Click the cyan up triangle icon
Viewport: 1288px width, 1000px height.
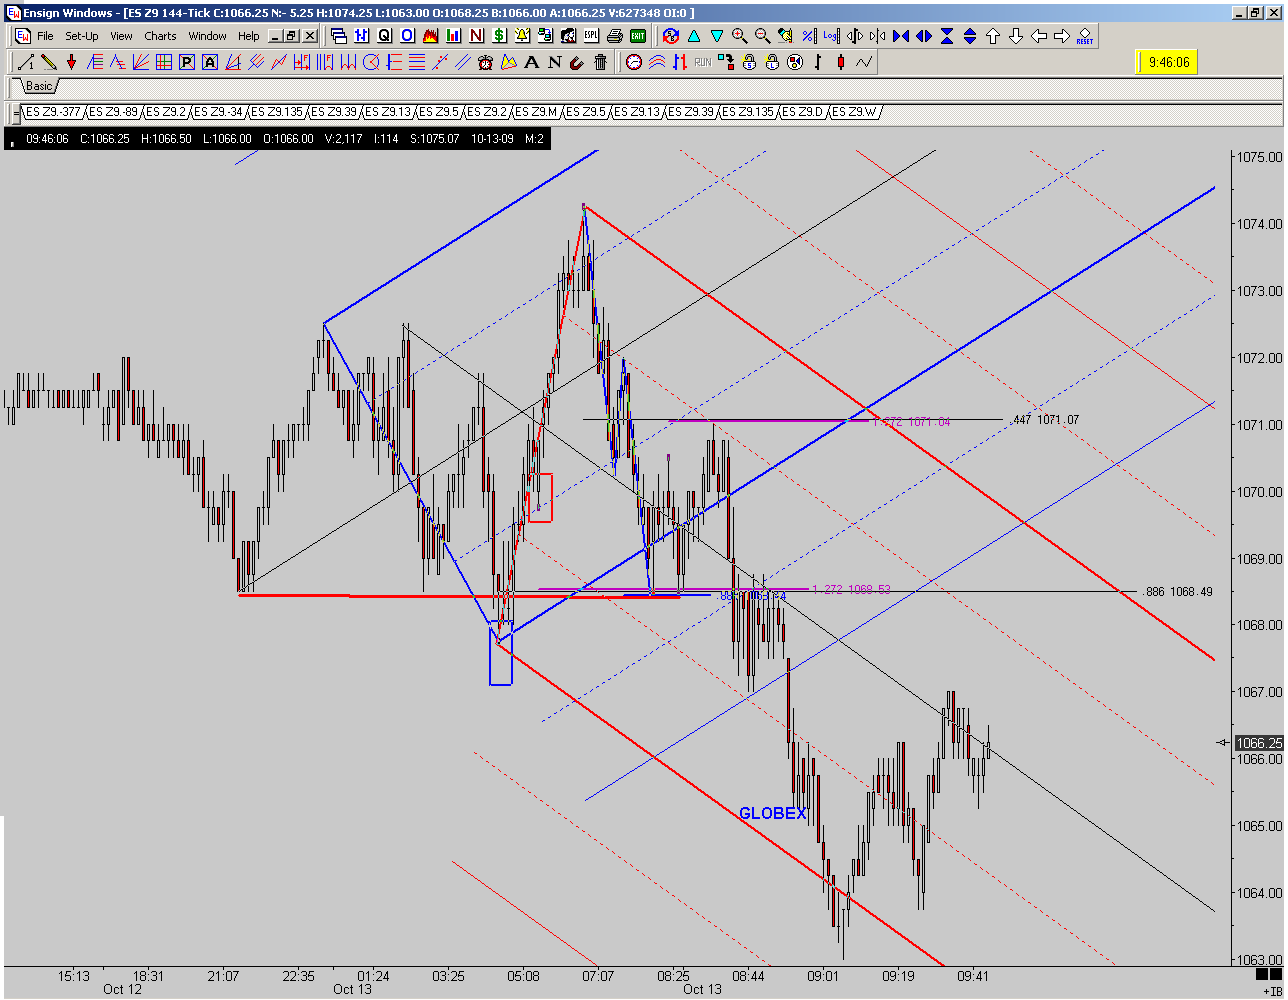[694, 36]
